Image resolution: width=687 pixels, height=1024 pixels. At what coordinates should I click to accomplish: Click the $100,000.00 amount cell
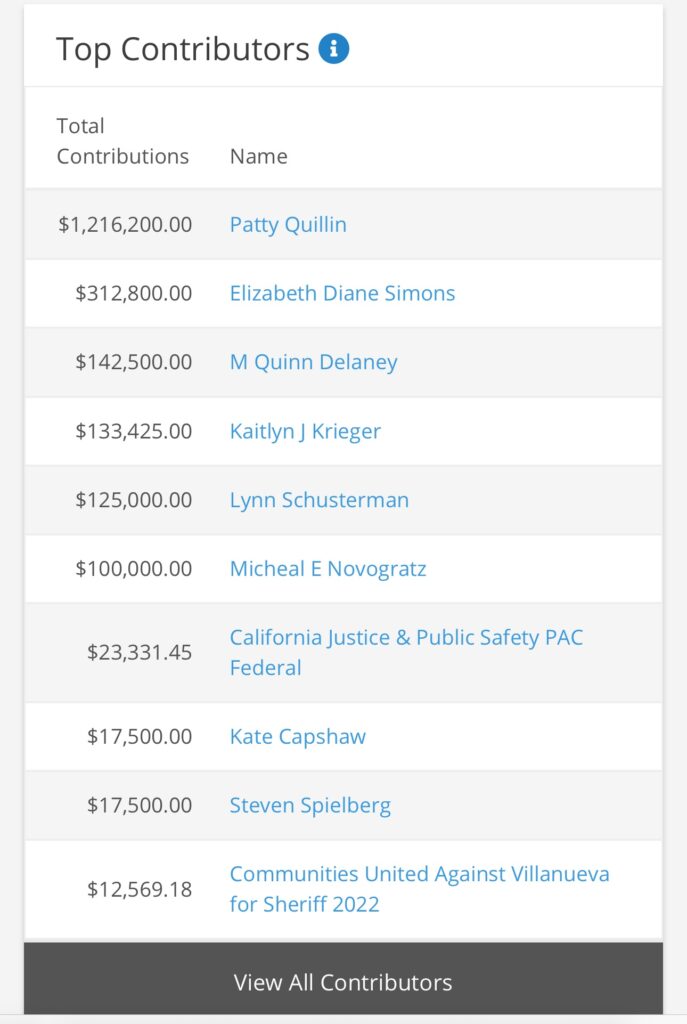coord(134,569)
